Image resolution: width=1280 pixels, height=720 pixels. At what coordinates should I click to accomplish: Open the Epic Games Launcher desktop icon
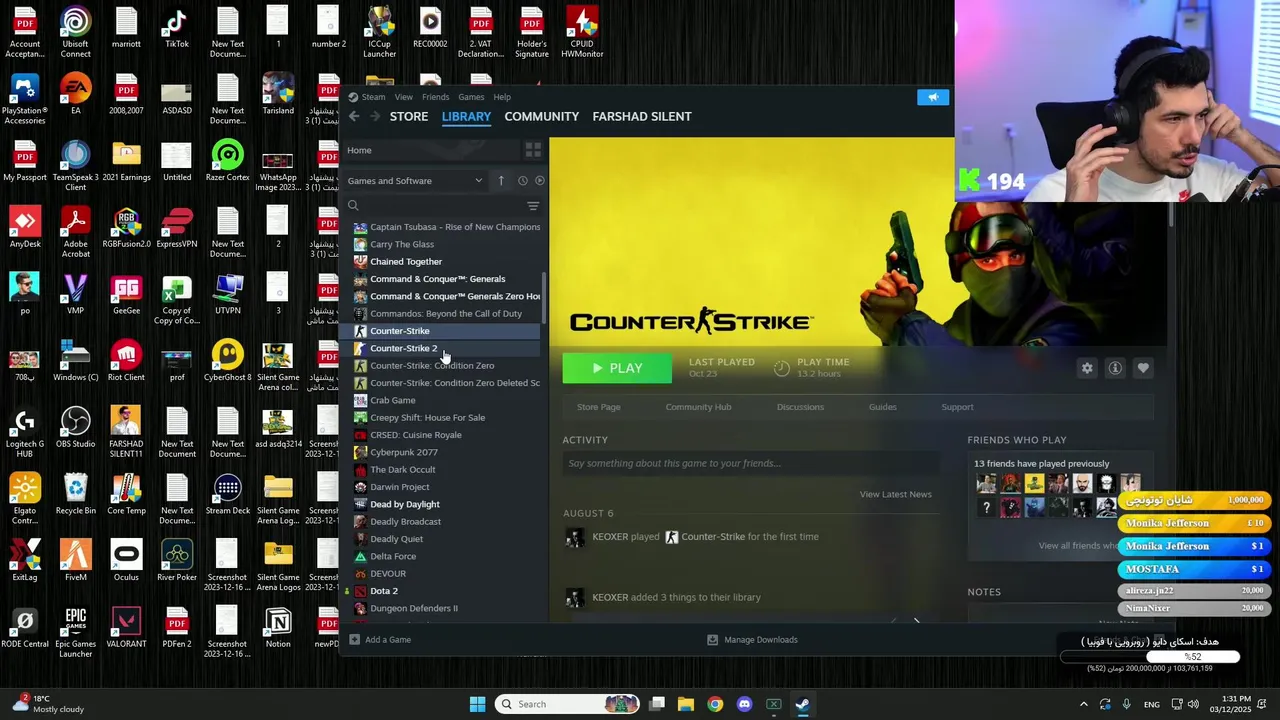tap(75, 632)
